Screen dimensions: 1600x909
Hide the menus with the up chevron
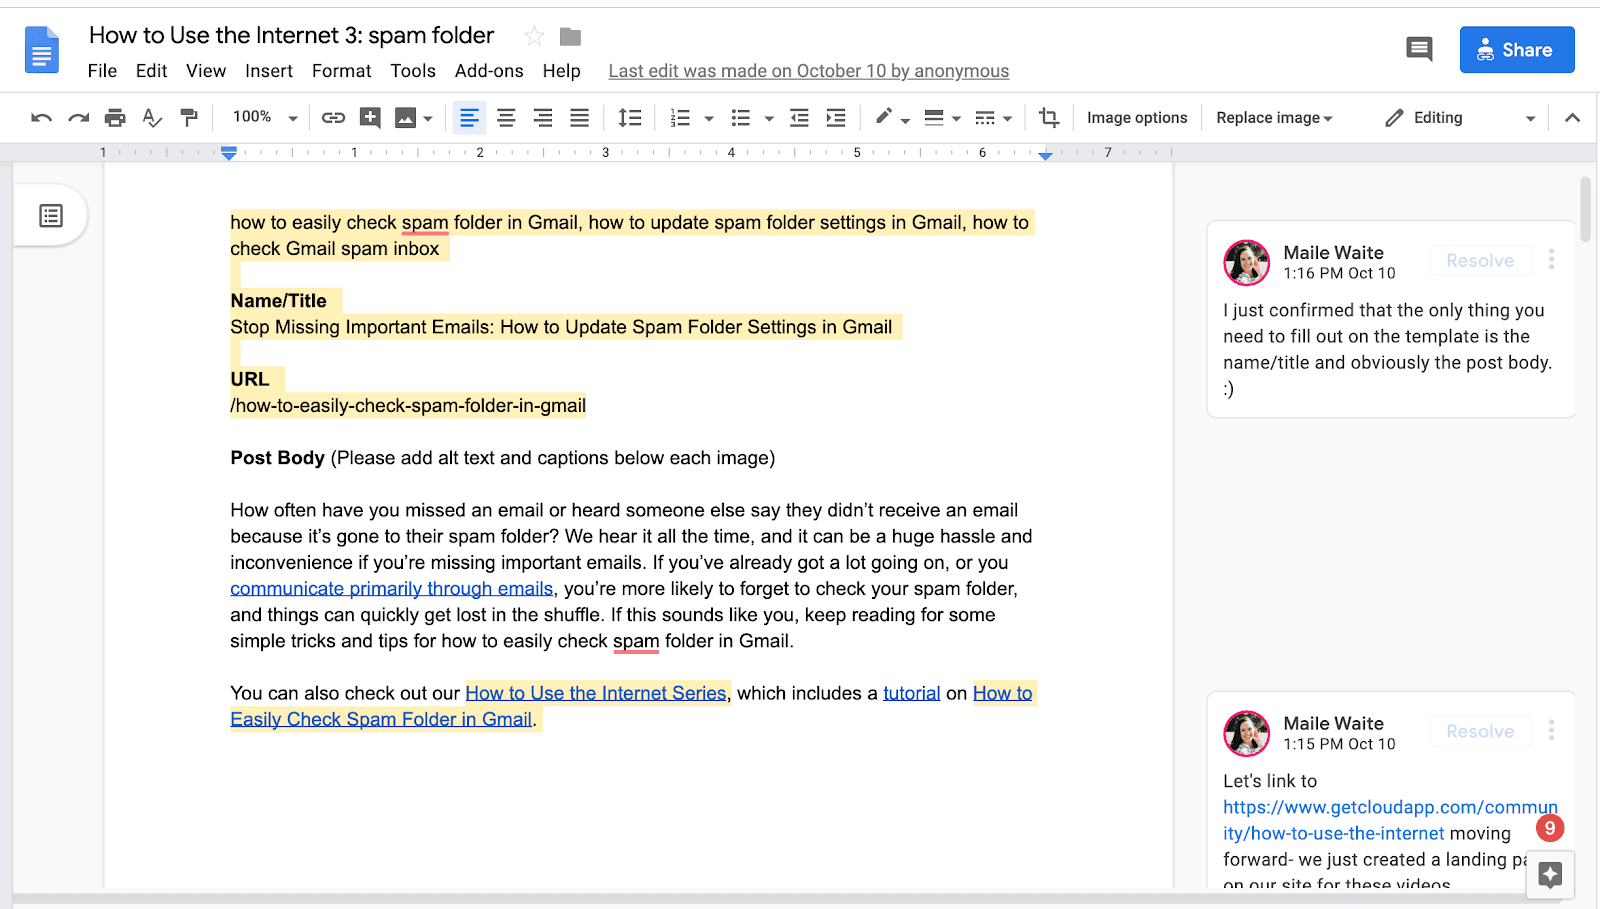pyautogui.click(x=1572, y=118)
